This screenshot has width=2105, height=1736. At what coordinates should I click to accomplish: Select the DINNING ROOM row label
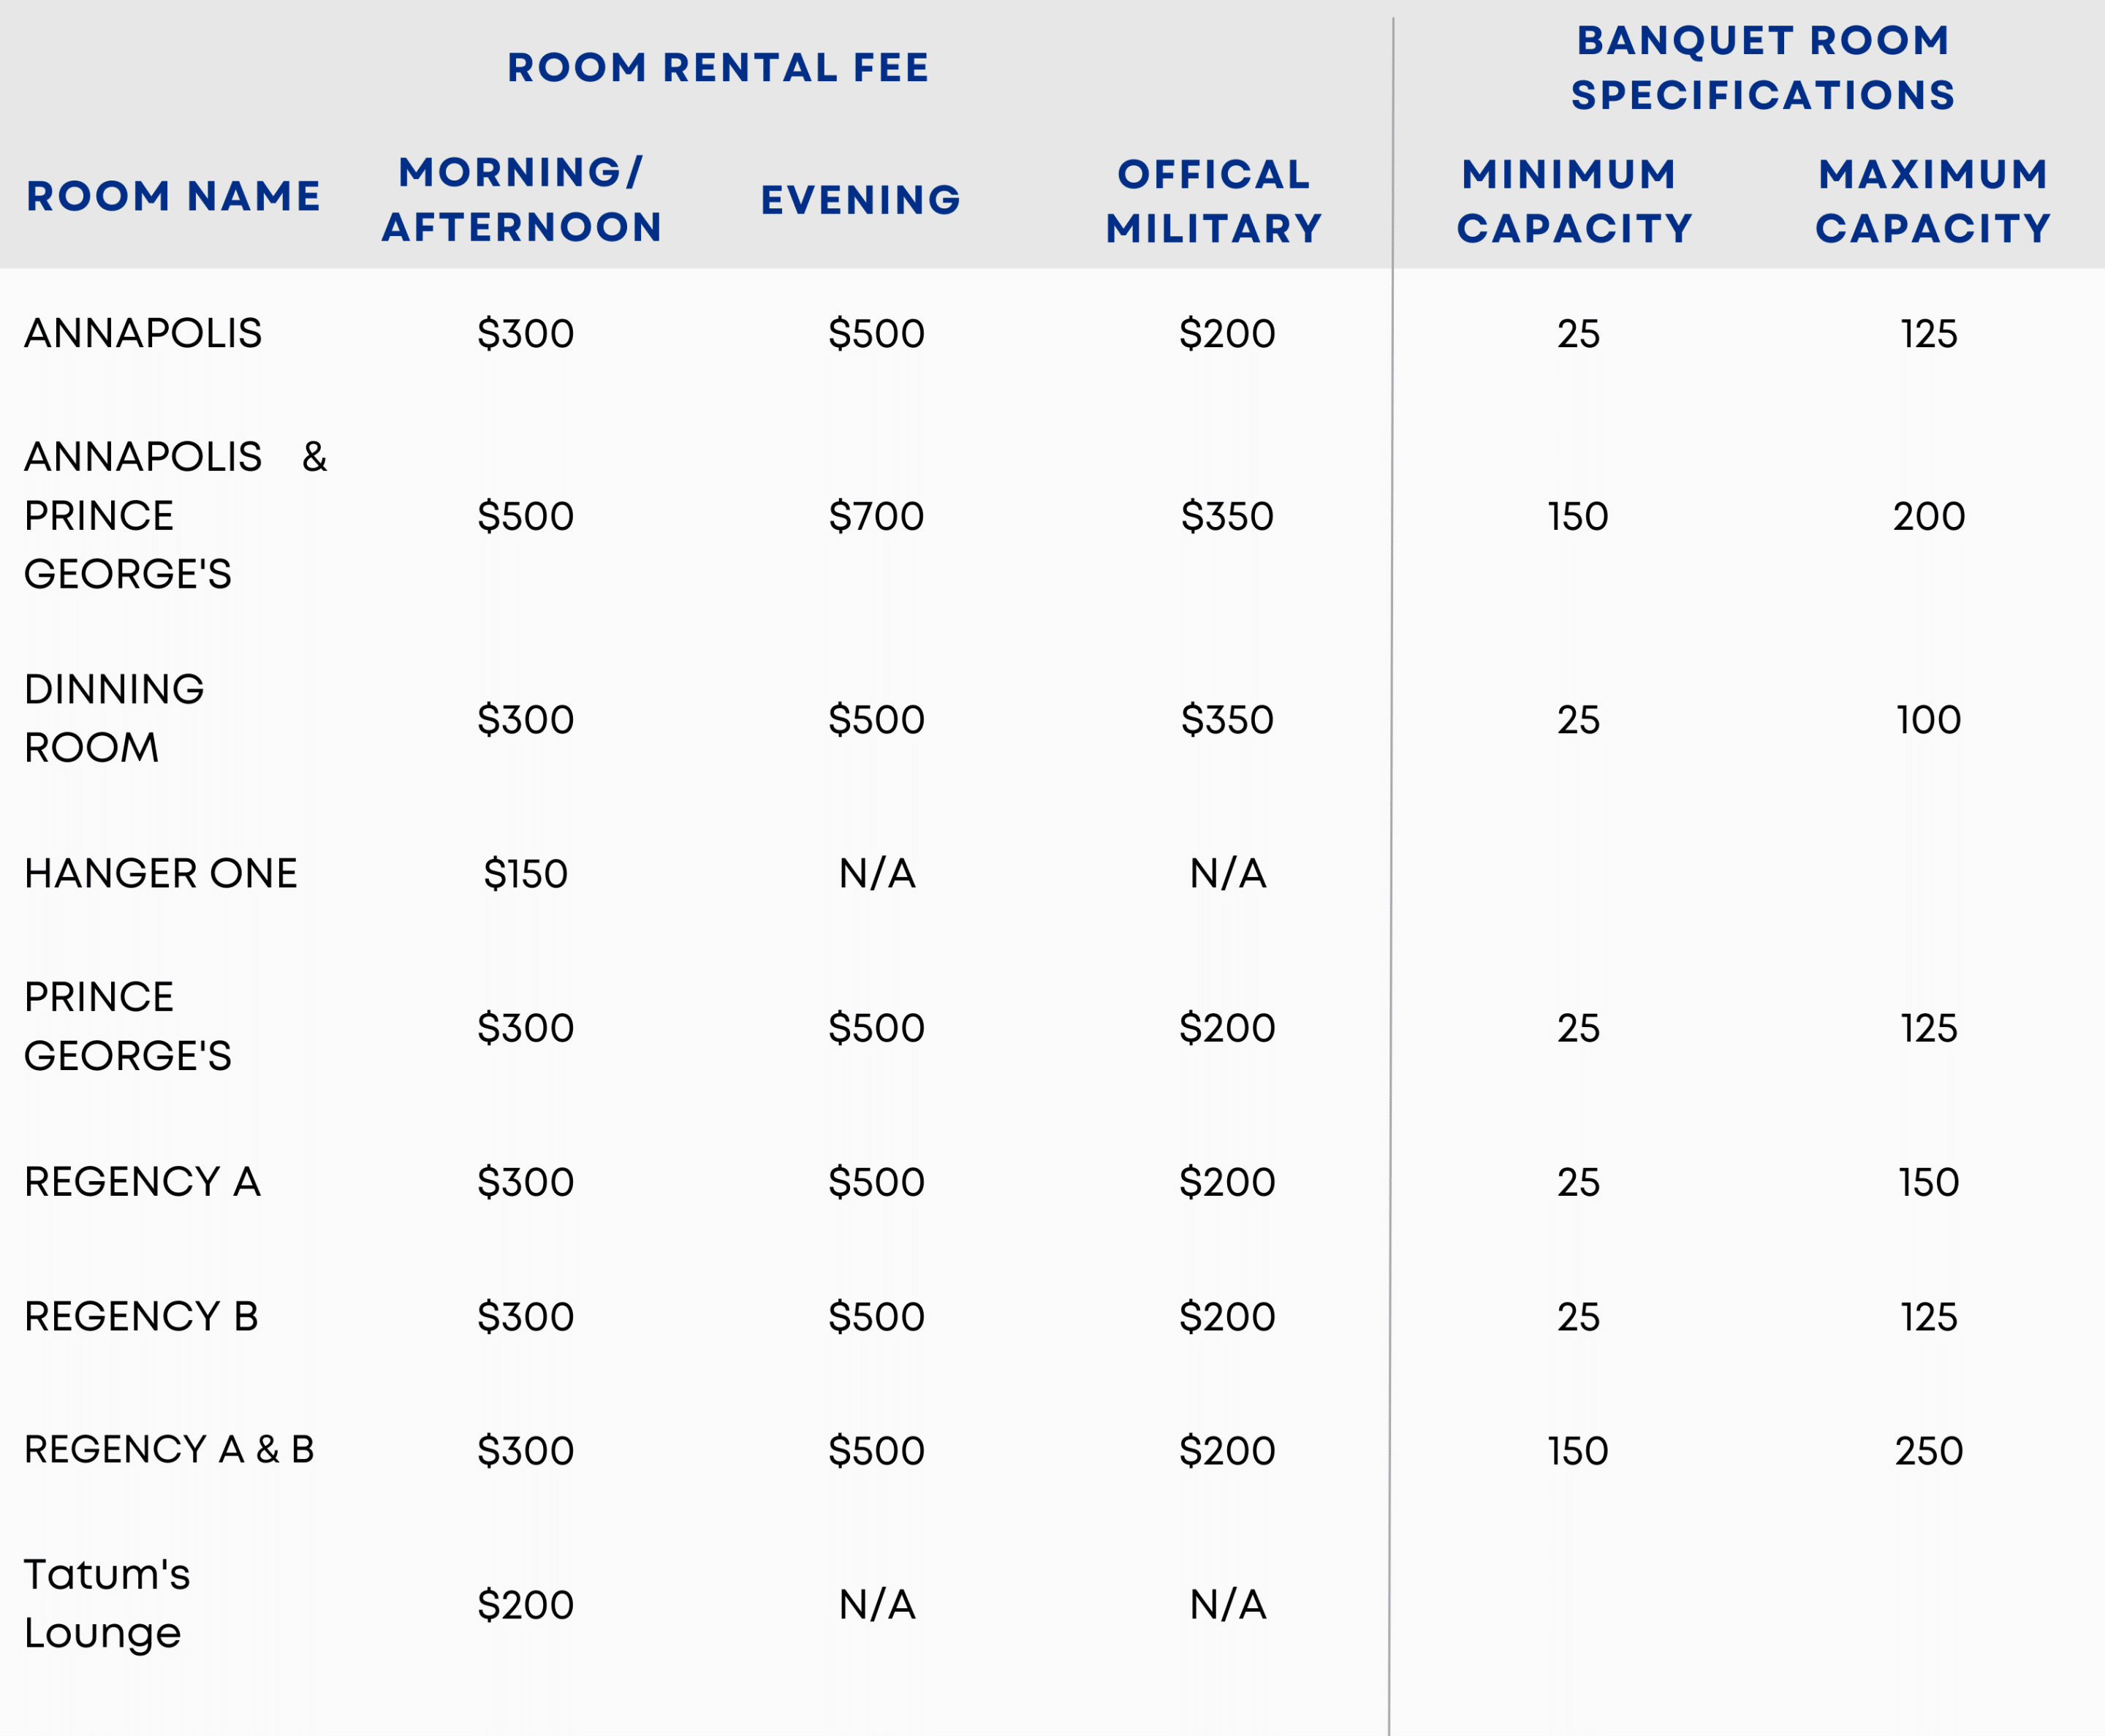[114, 718]
